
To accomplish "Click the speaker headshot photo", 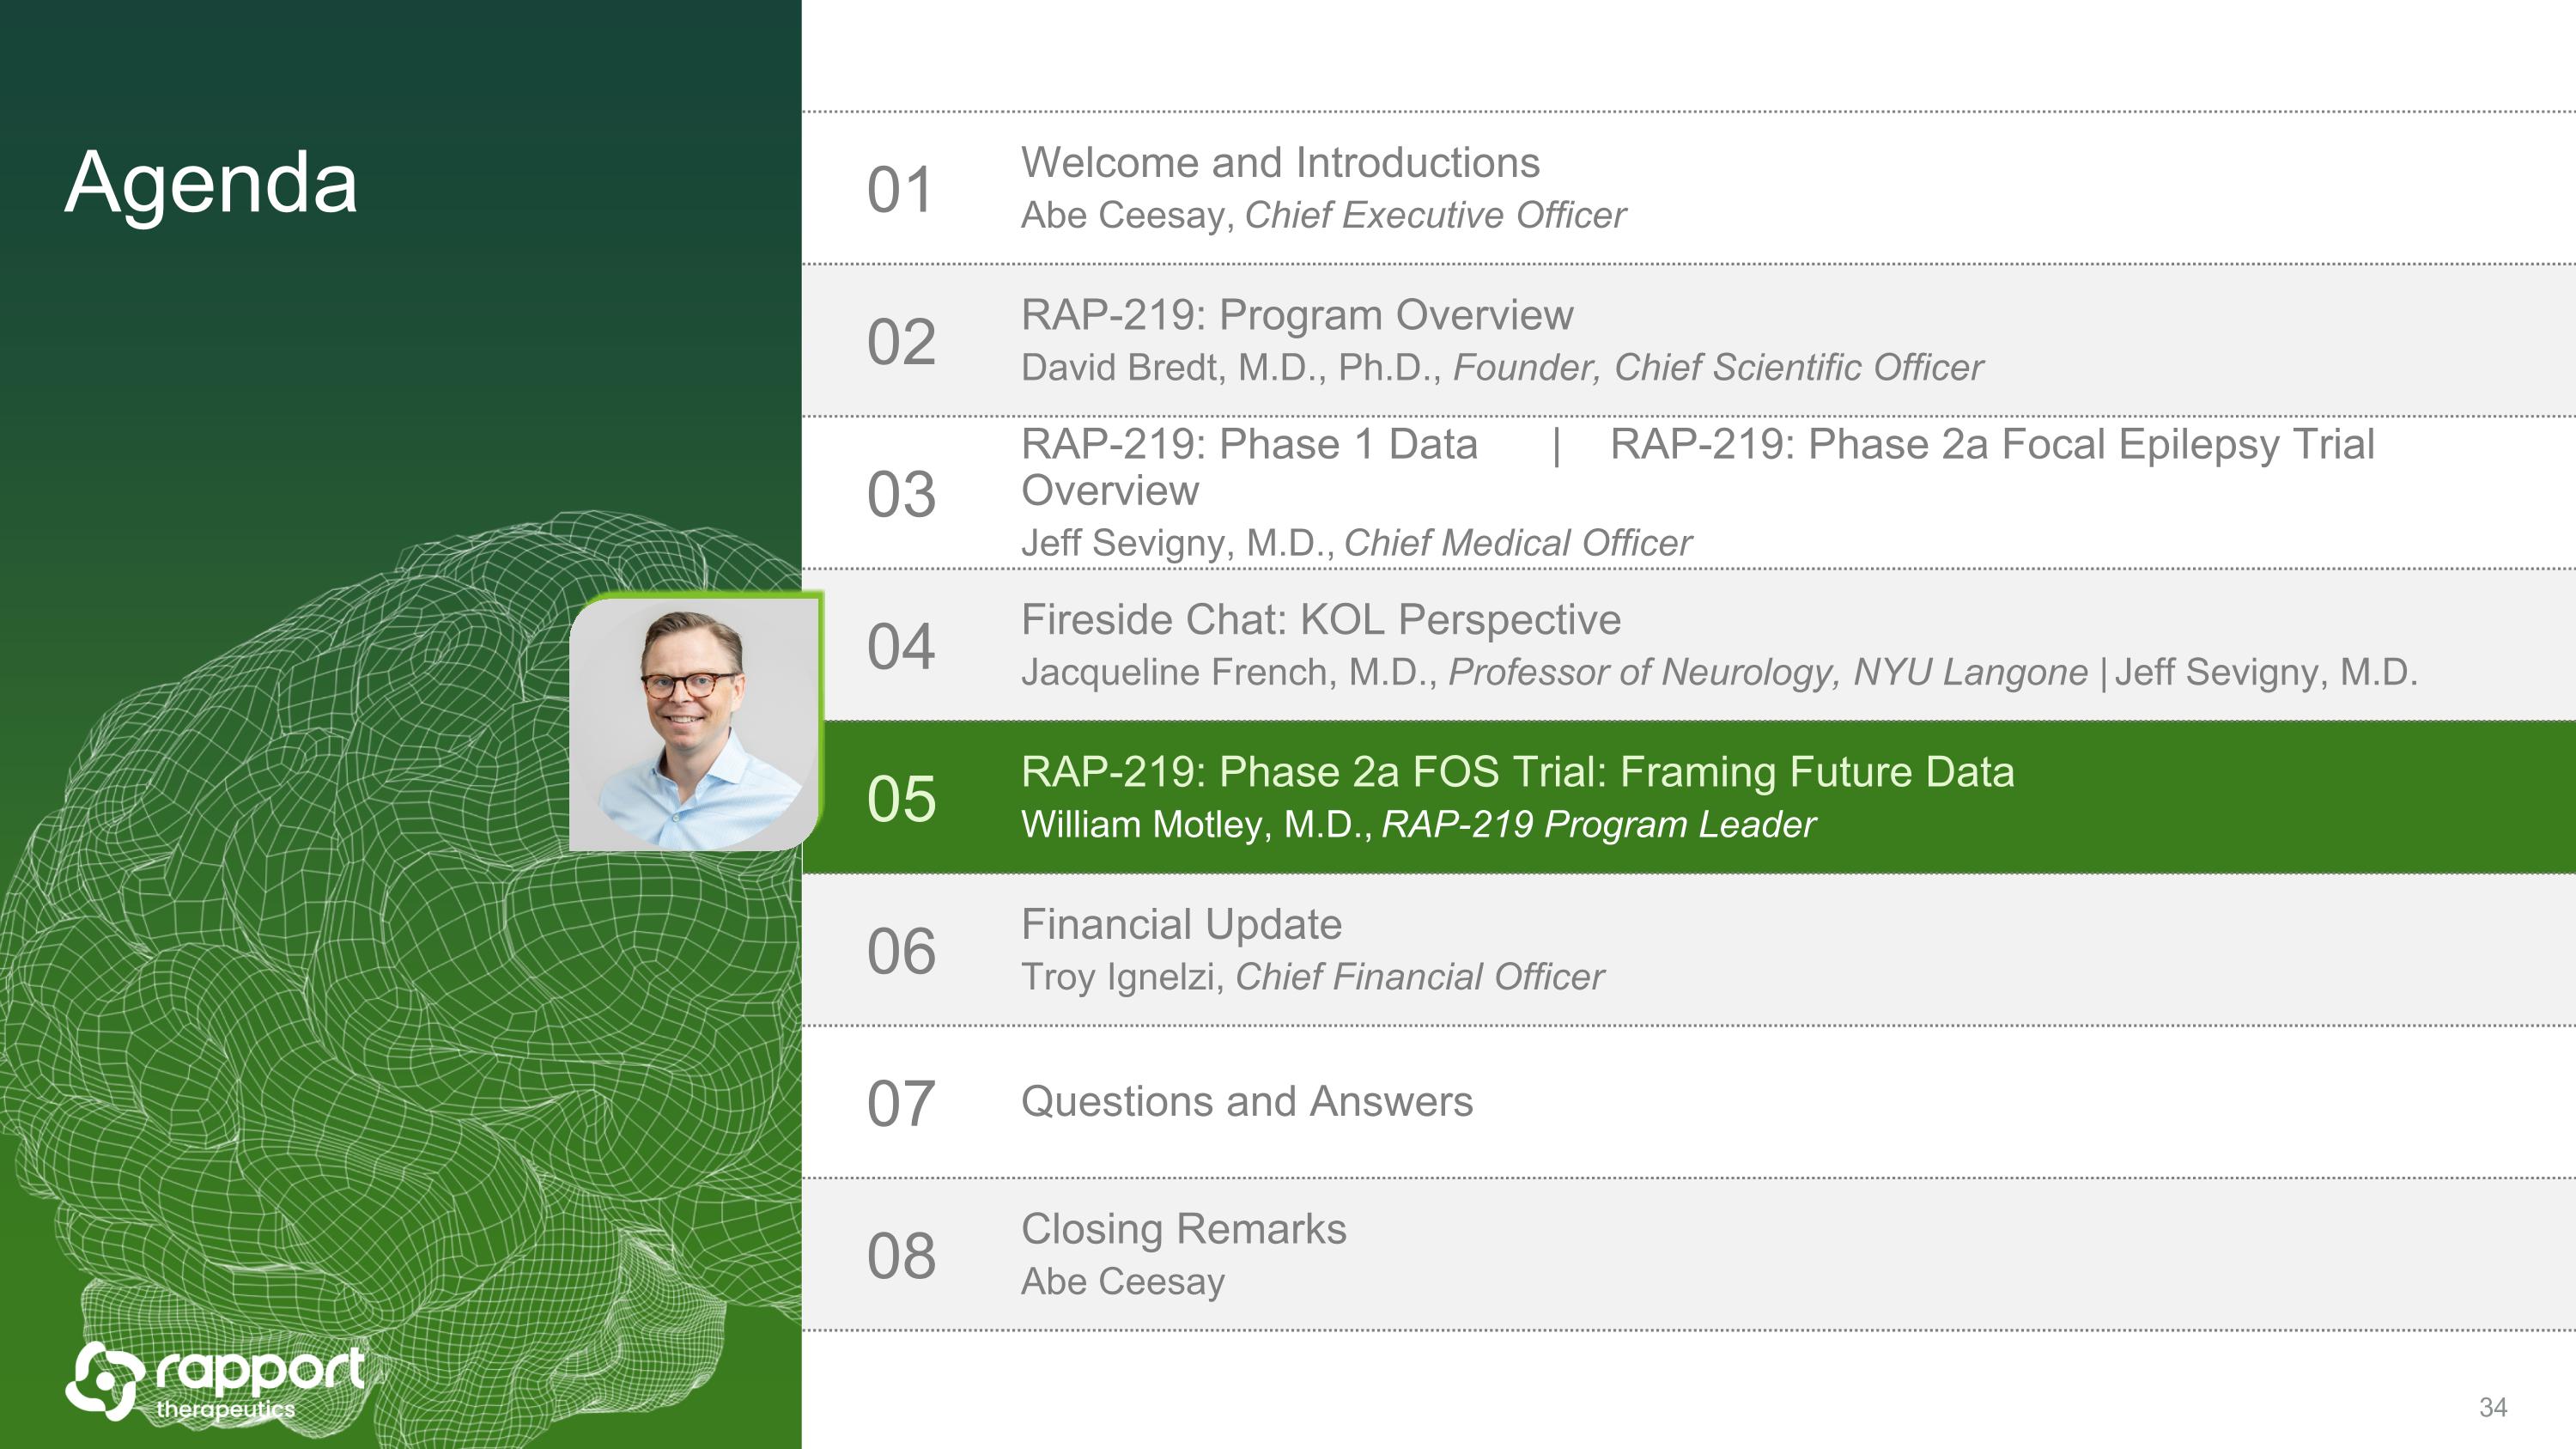I will (x=694, y=722).
